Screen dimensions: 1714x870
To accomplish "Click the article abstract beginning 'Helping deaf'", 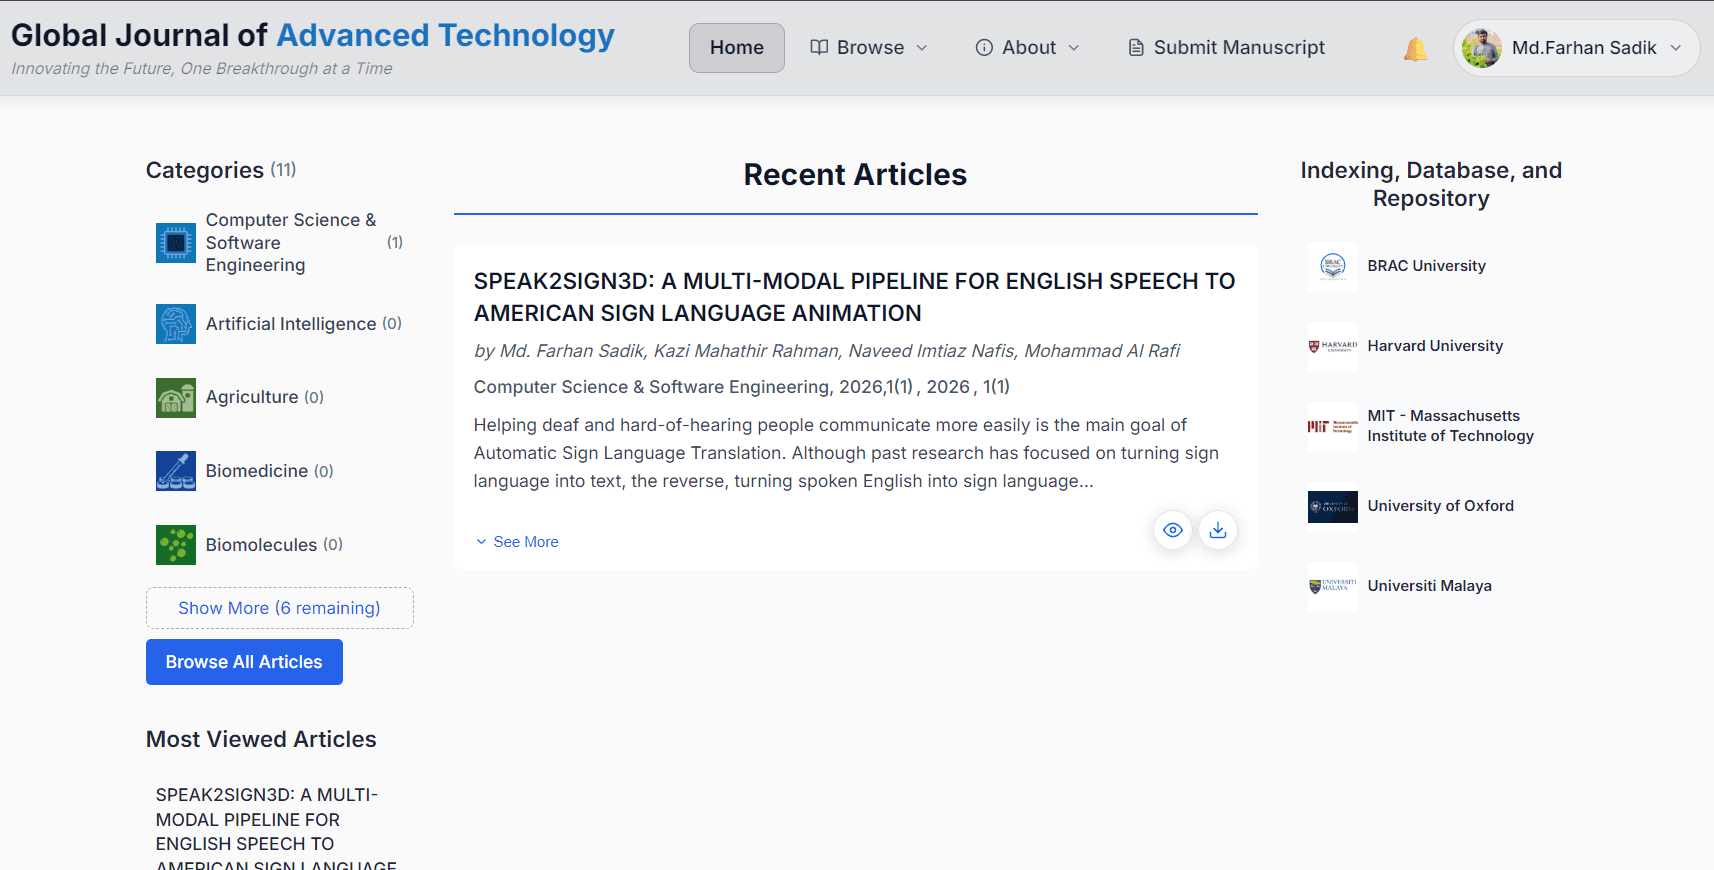I will tap(846, 453).
